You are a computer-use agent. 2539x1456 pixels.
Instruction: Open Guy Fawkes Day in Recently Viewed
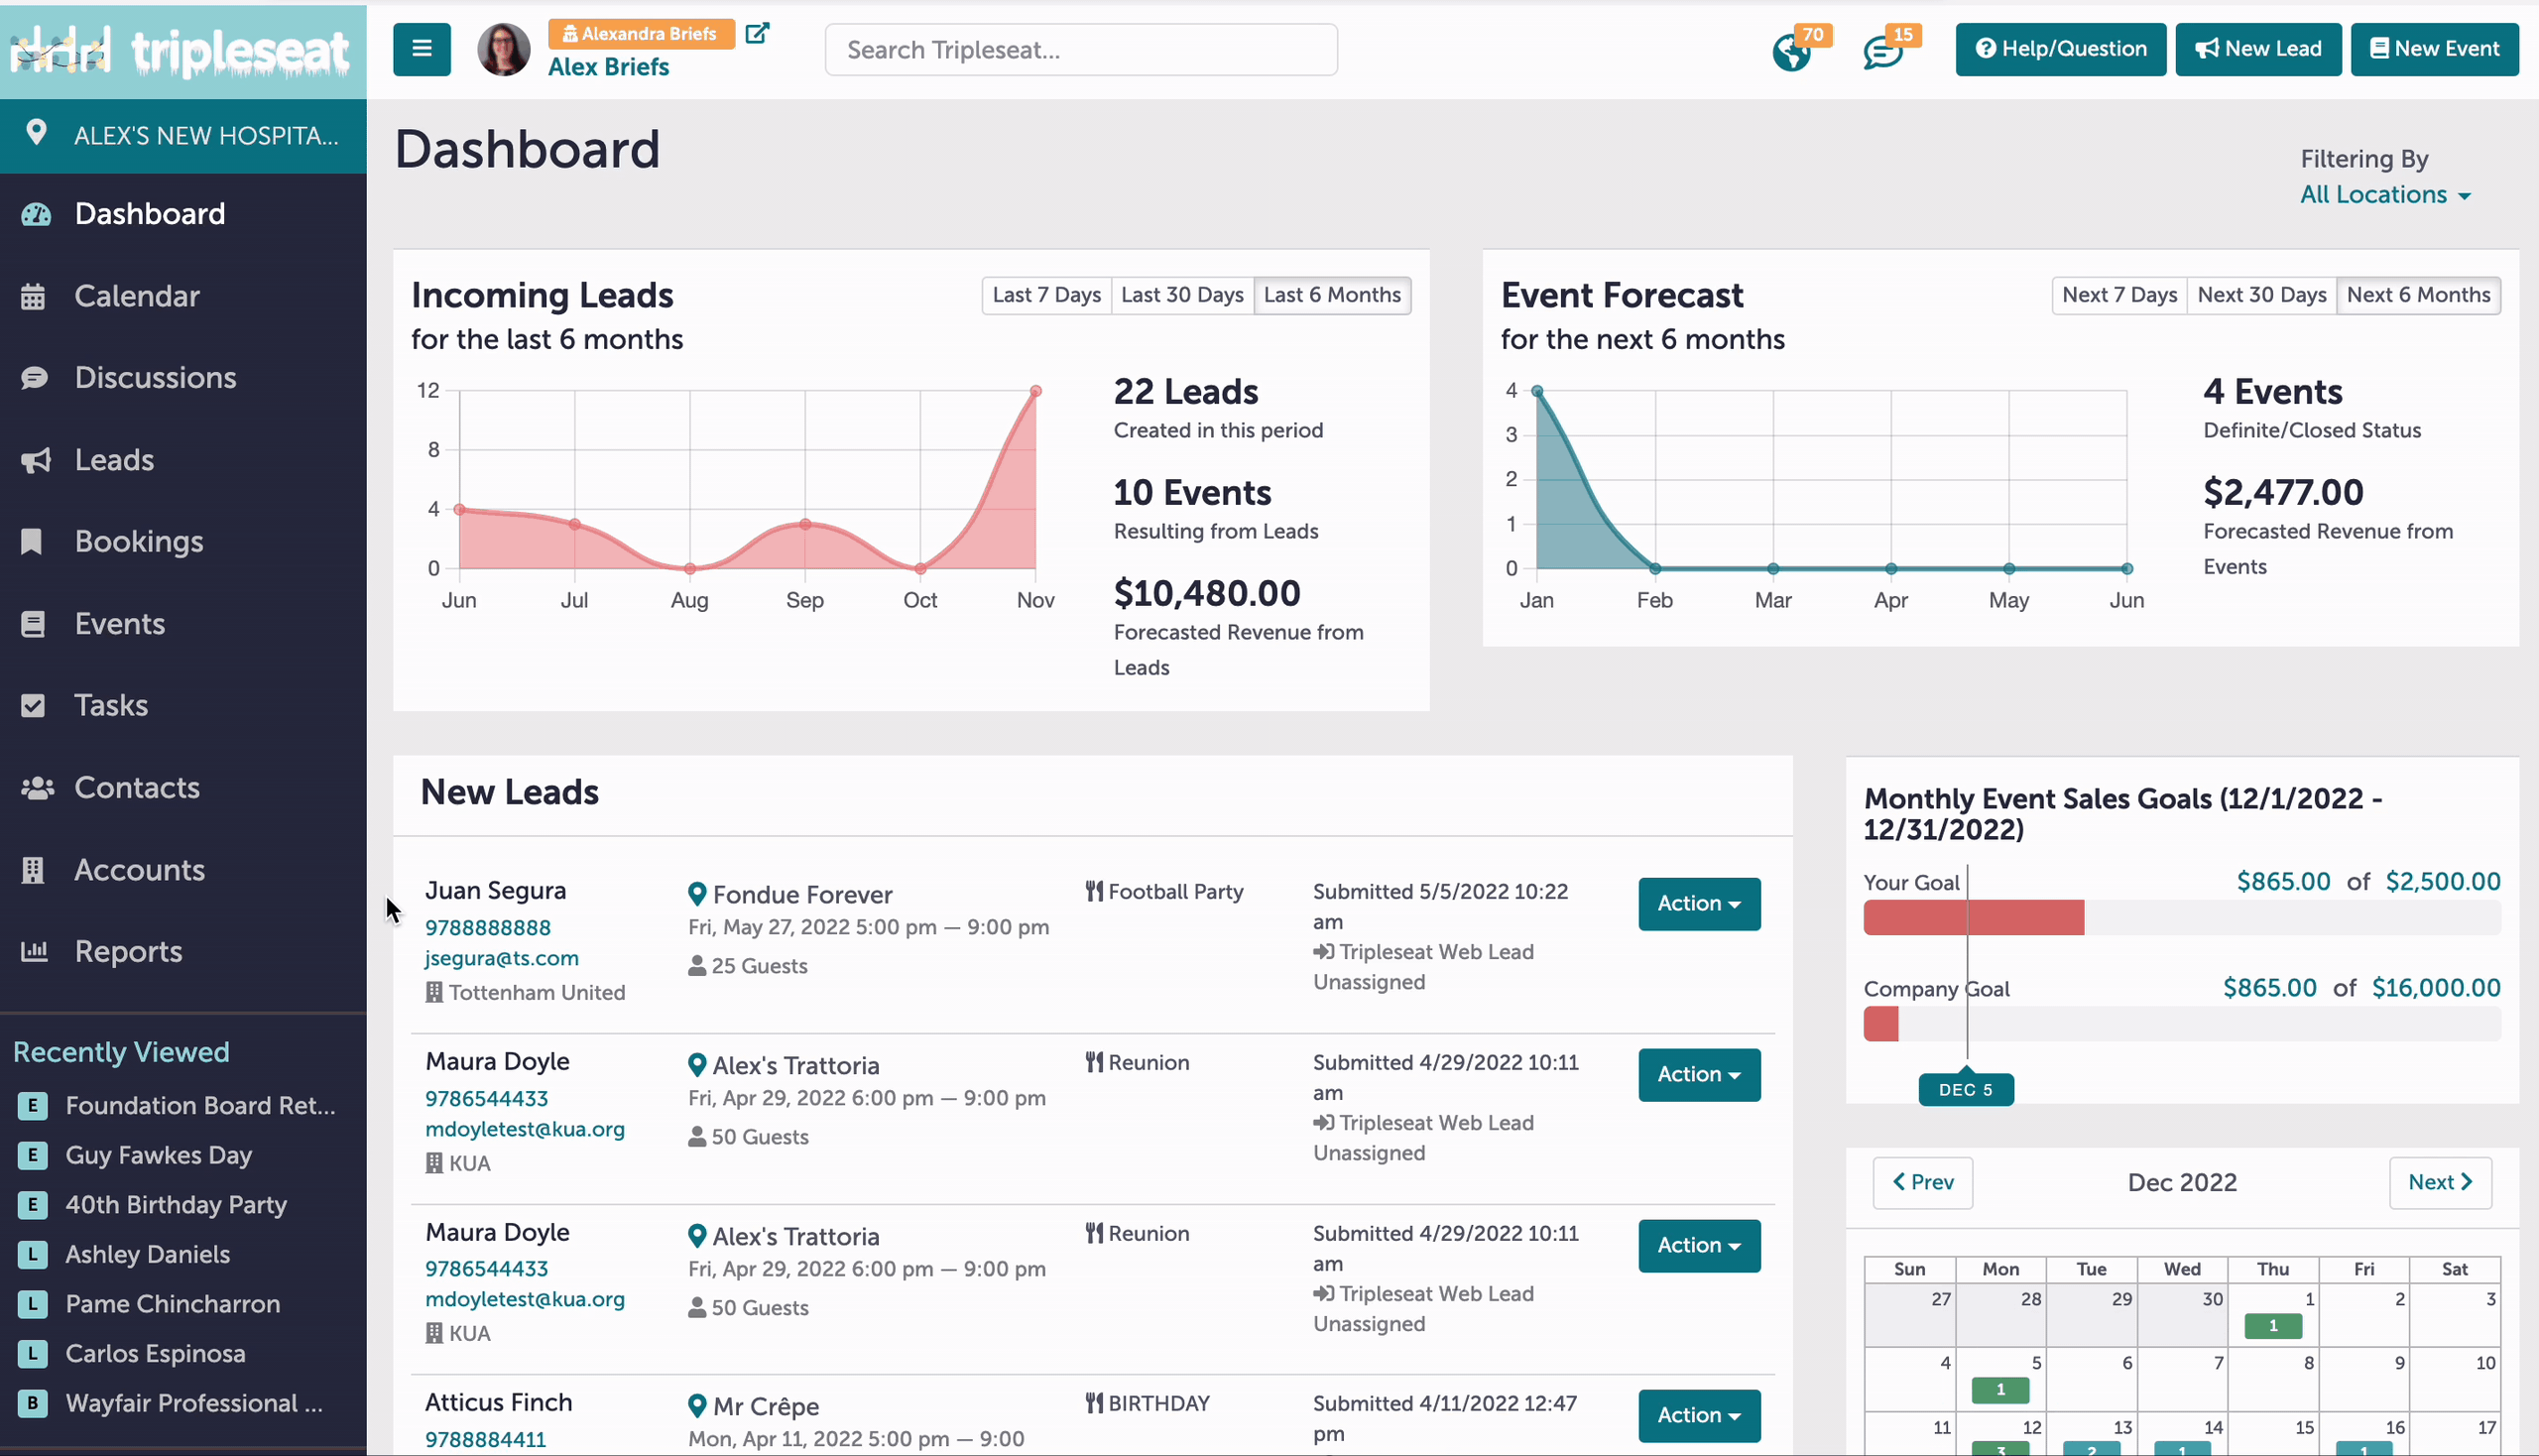158,1155
